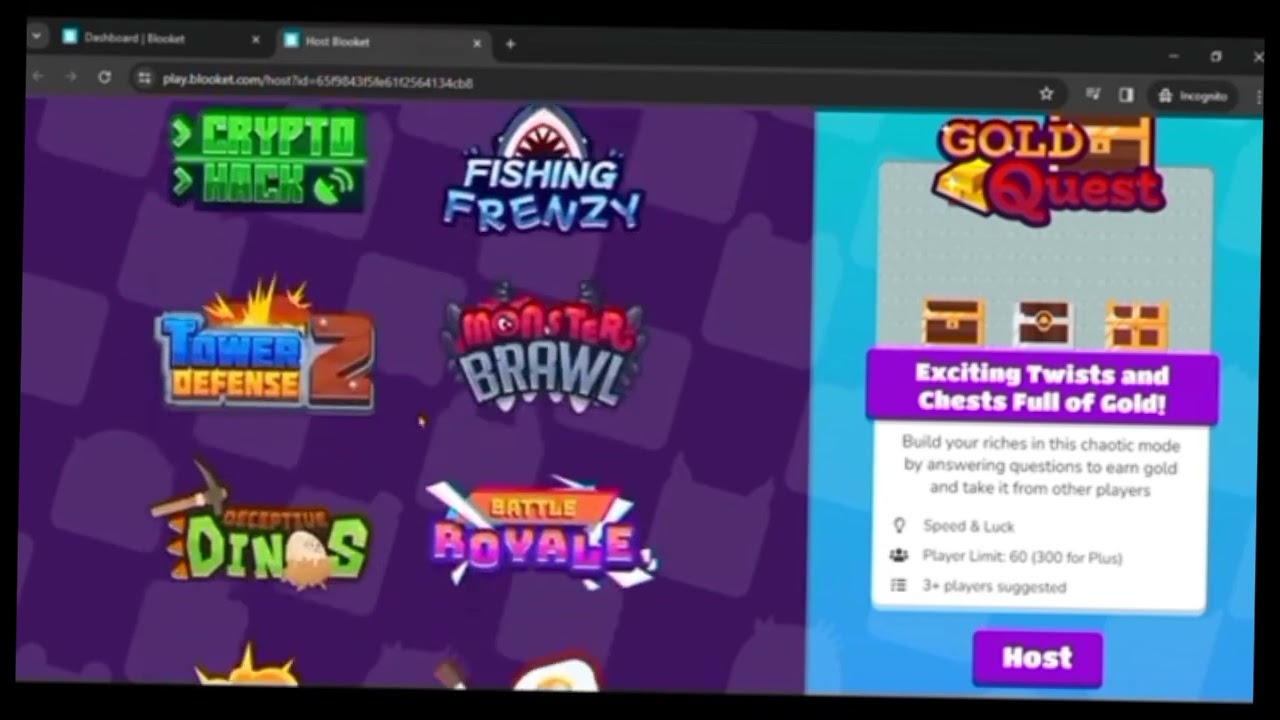Click the list icon beside 3+ players suggested

[898, 586]
